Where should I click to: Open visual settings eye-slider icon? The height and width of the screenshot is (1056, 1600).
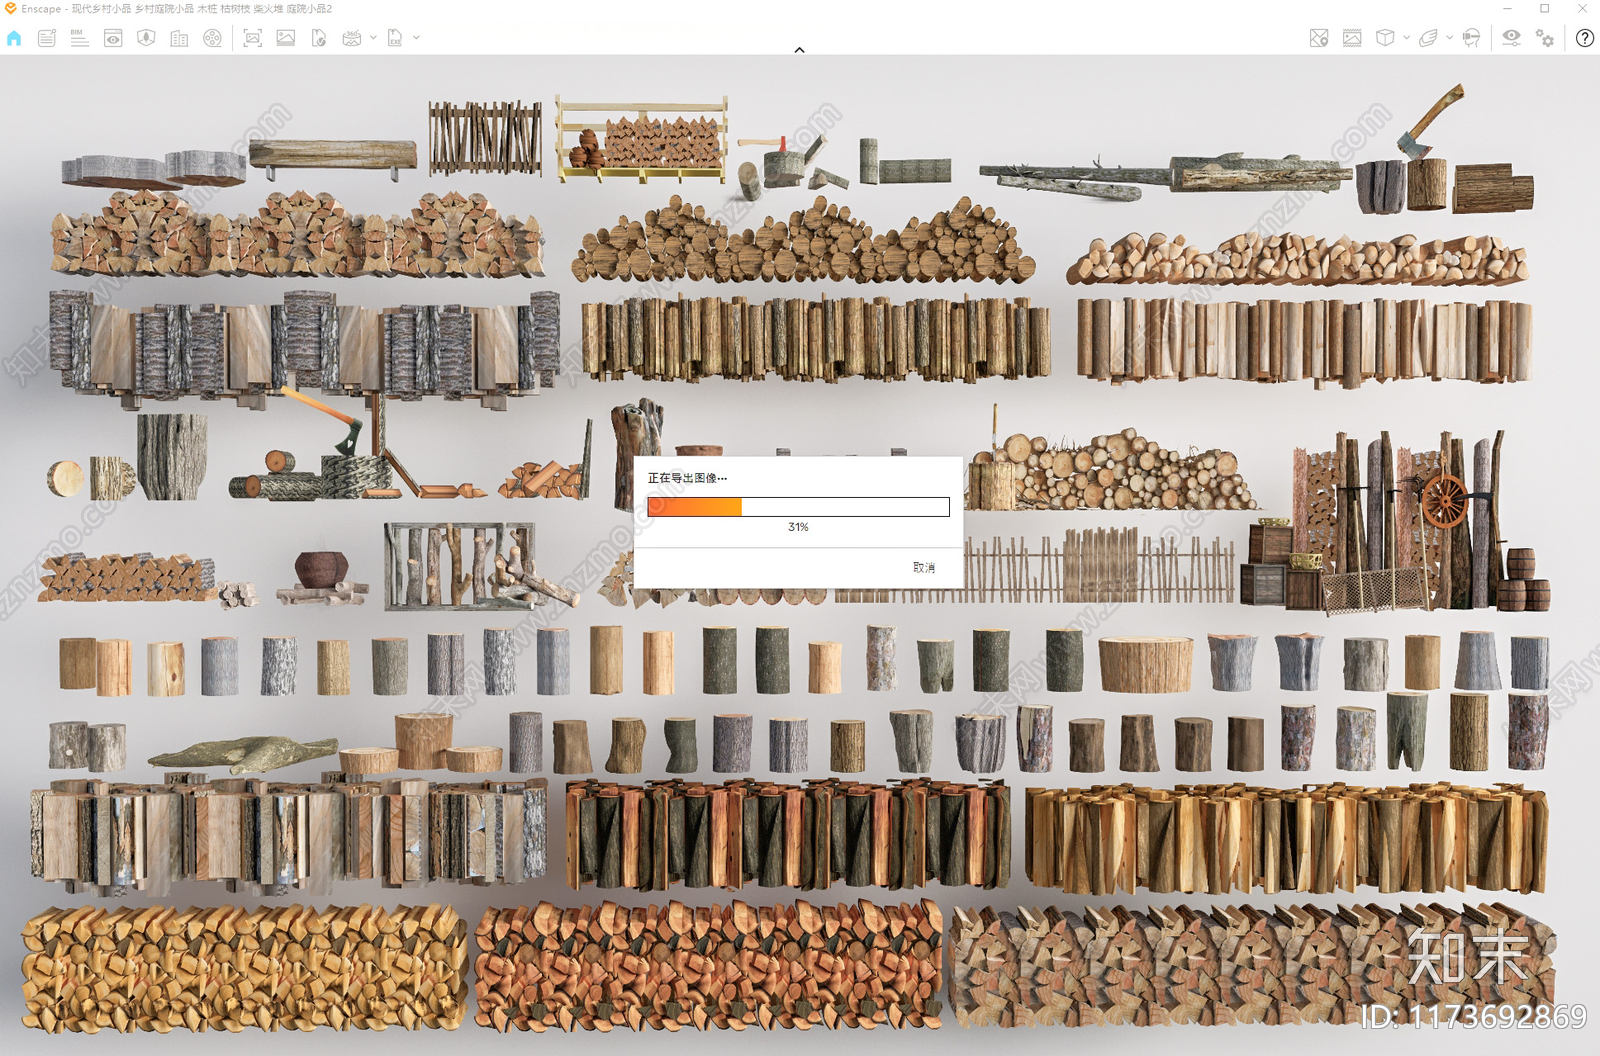tap(1511, 38)
